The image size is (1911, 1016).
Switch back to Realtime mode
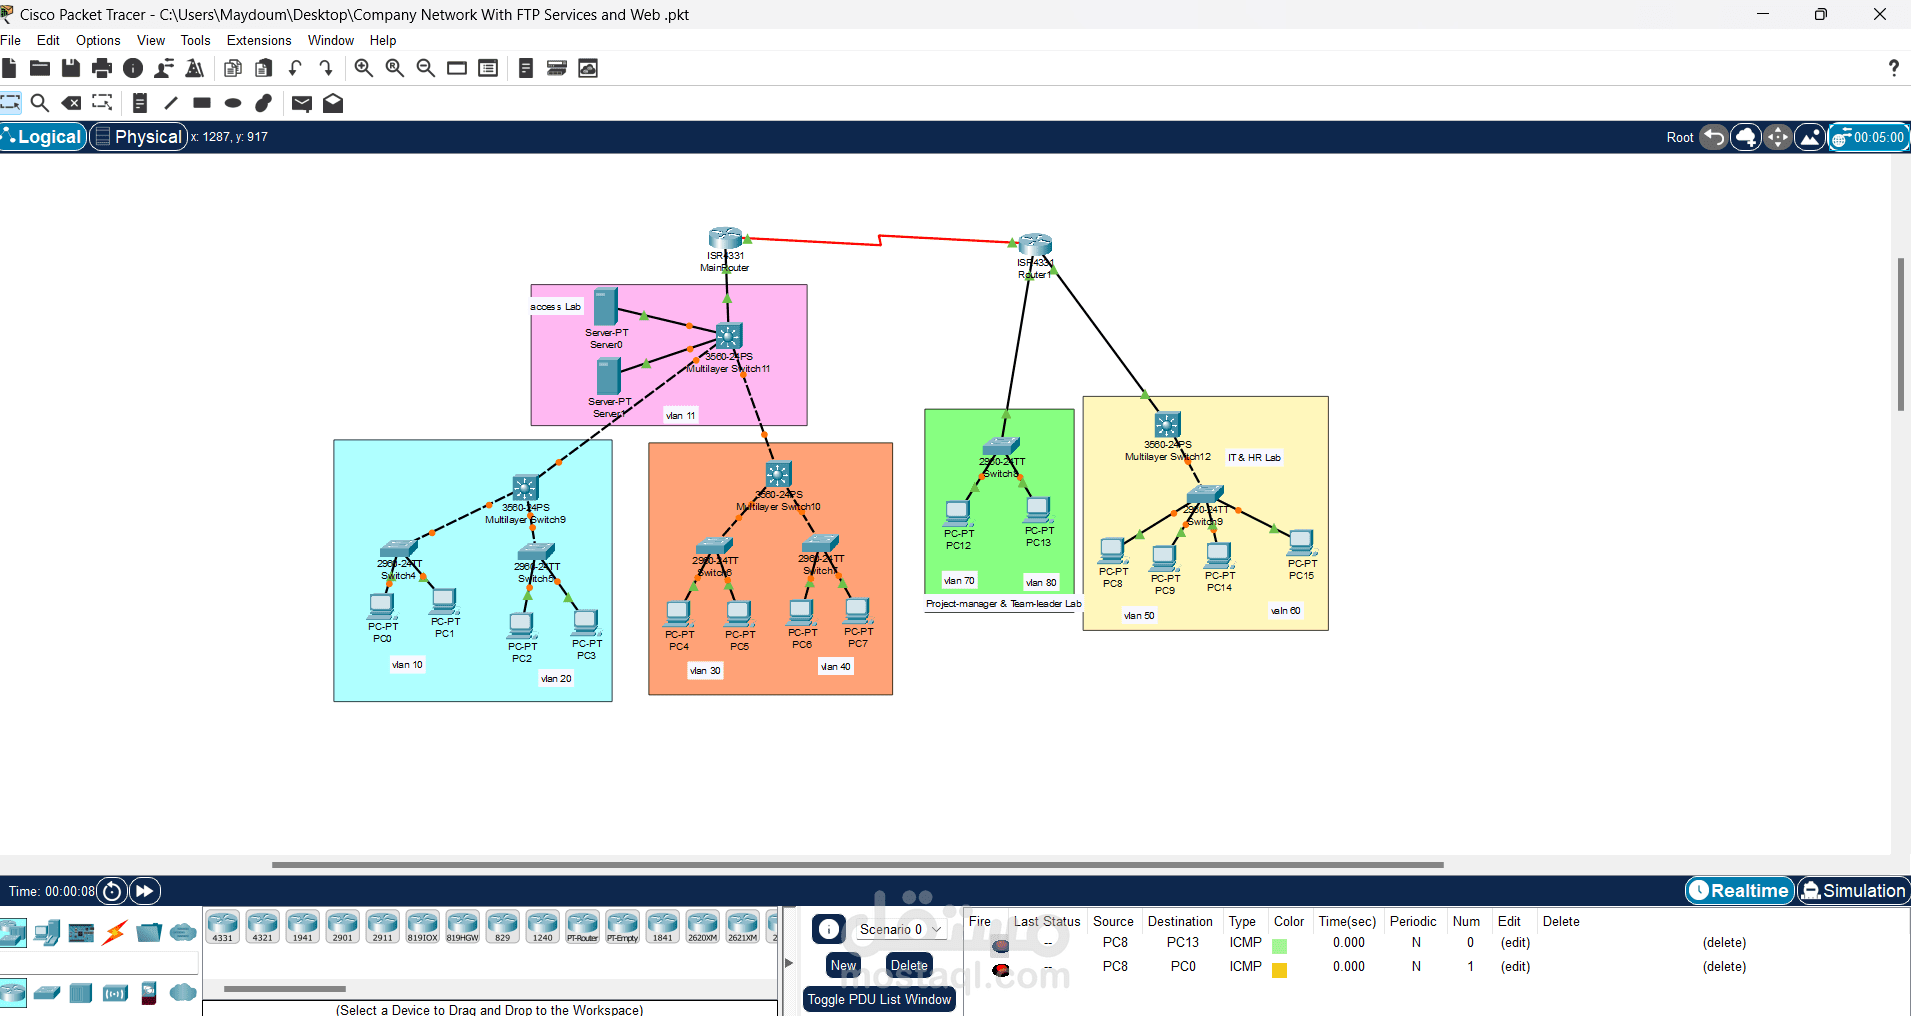tap(1738, 891)
